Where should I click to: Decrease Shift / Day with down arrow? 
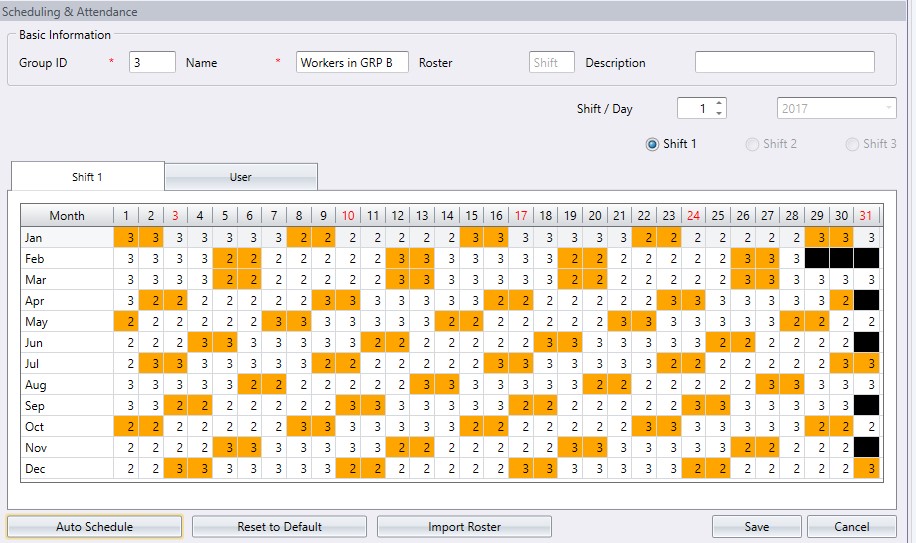pyautogui.click(x=719, y=113)
